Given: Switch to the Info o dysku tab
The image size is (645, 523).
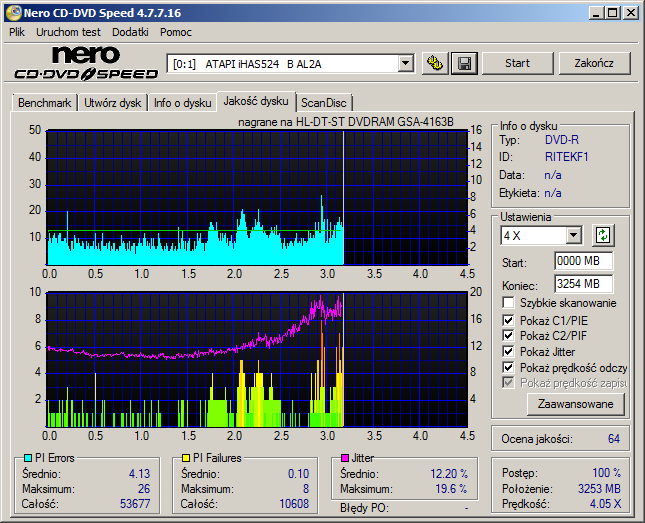Looking at the screenshot, I should (182, 103).
